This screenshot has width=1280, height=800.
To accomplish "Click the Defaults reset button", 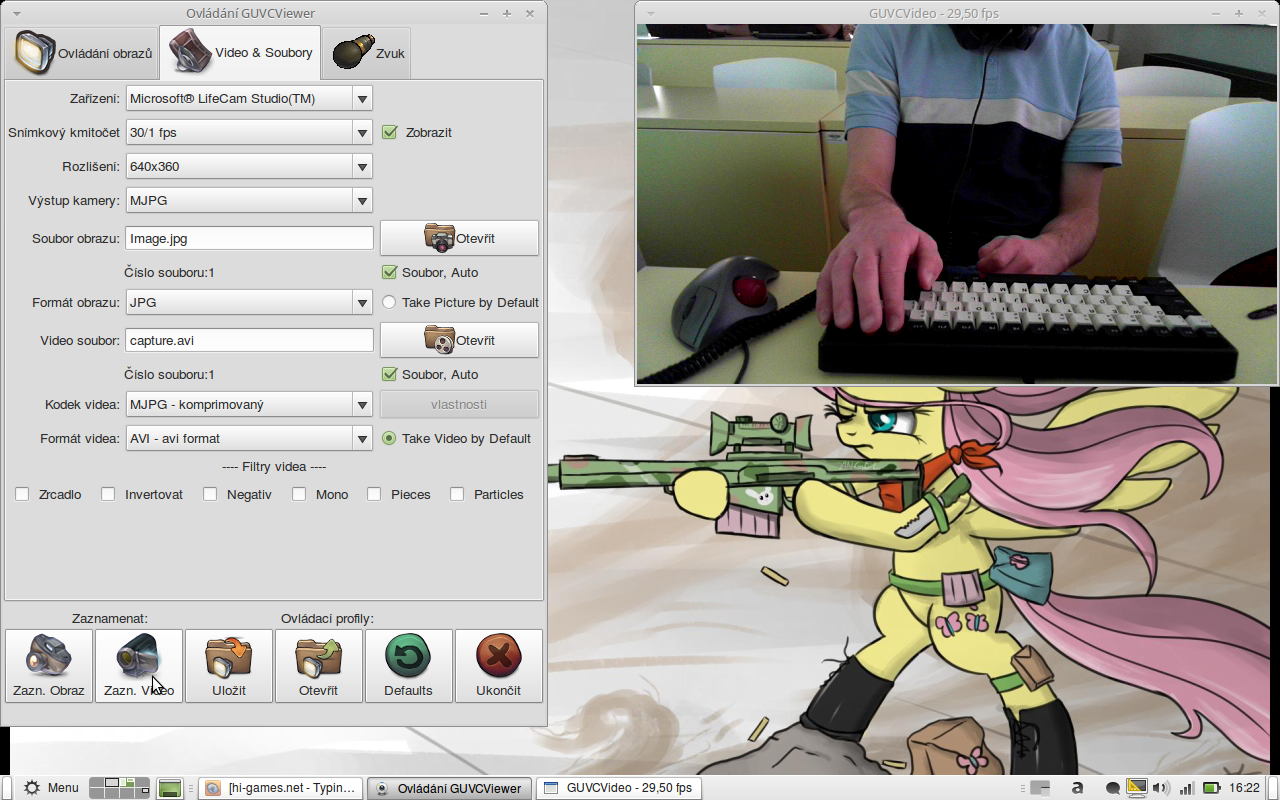I will point(409,666).
